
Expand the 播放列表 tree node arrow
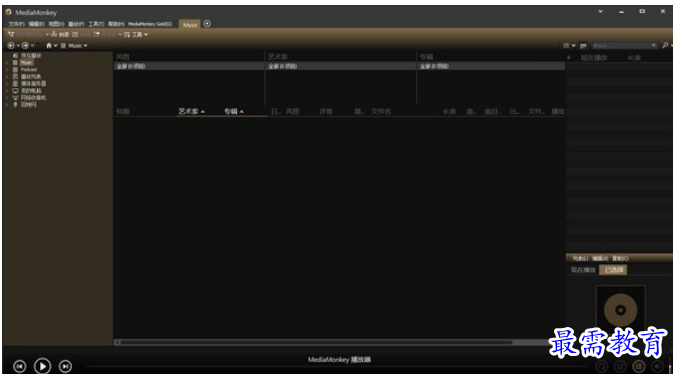coord(7,76)
